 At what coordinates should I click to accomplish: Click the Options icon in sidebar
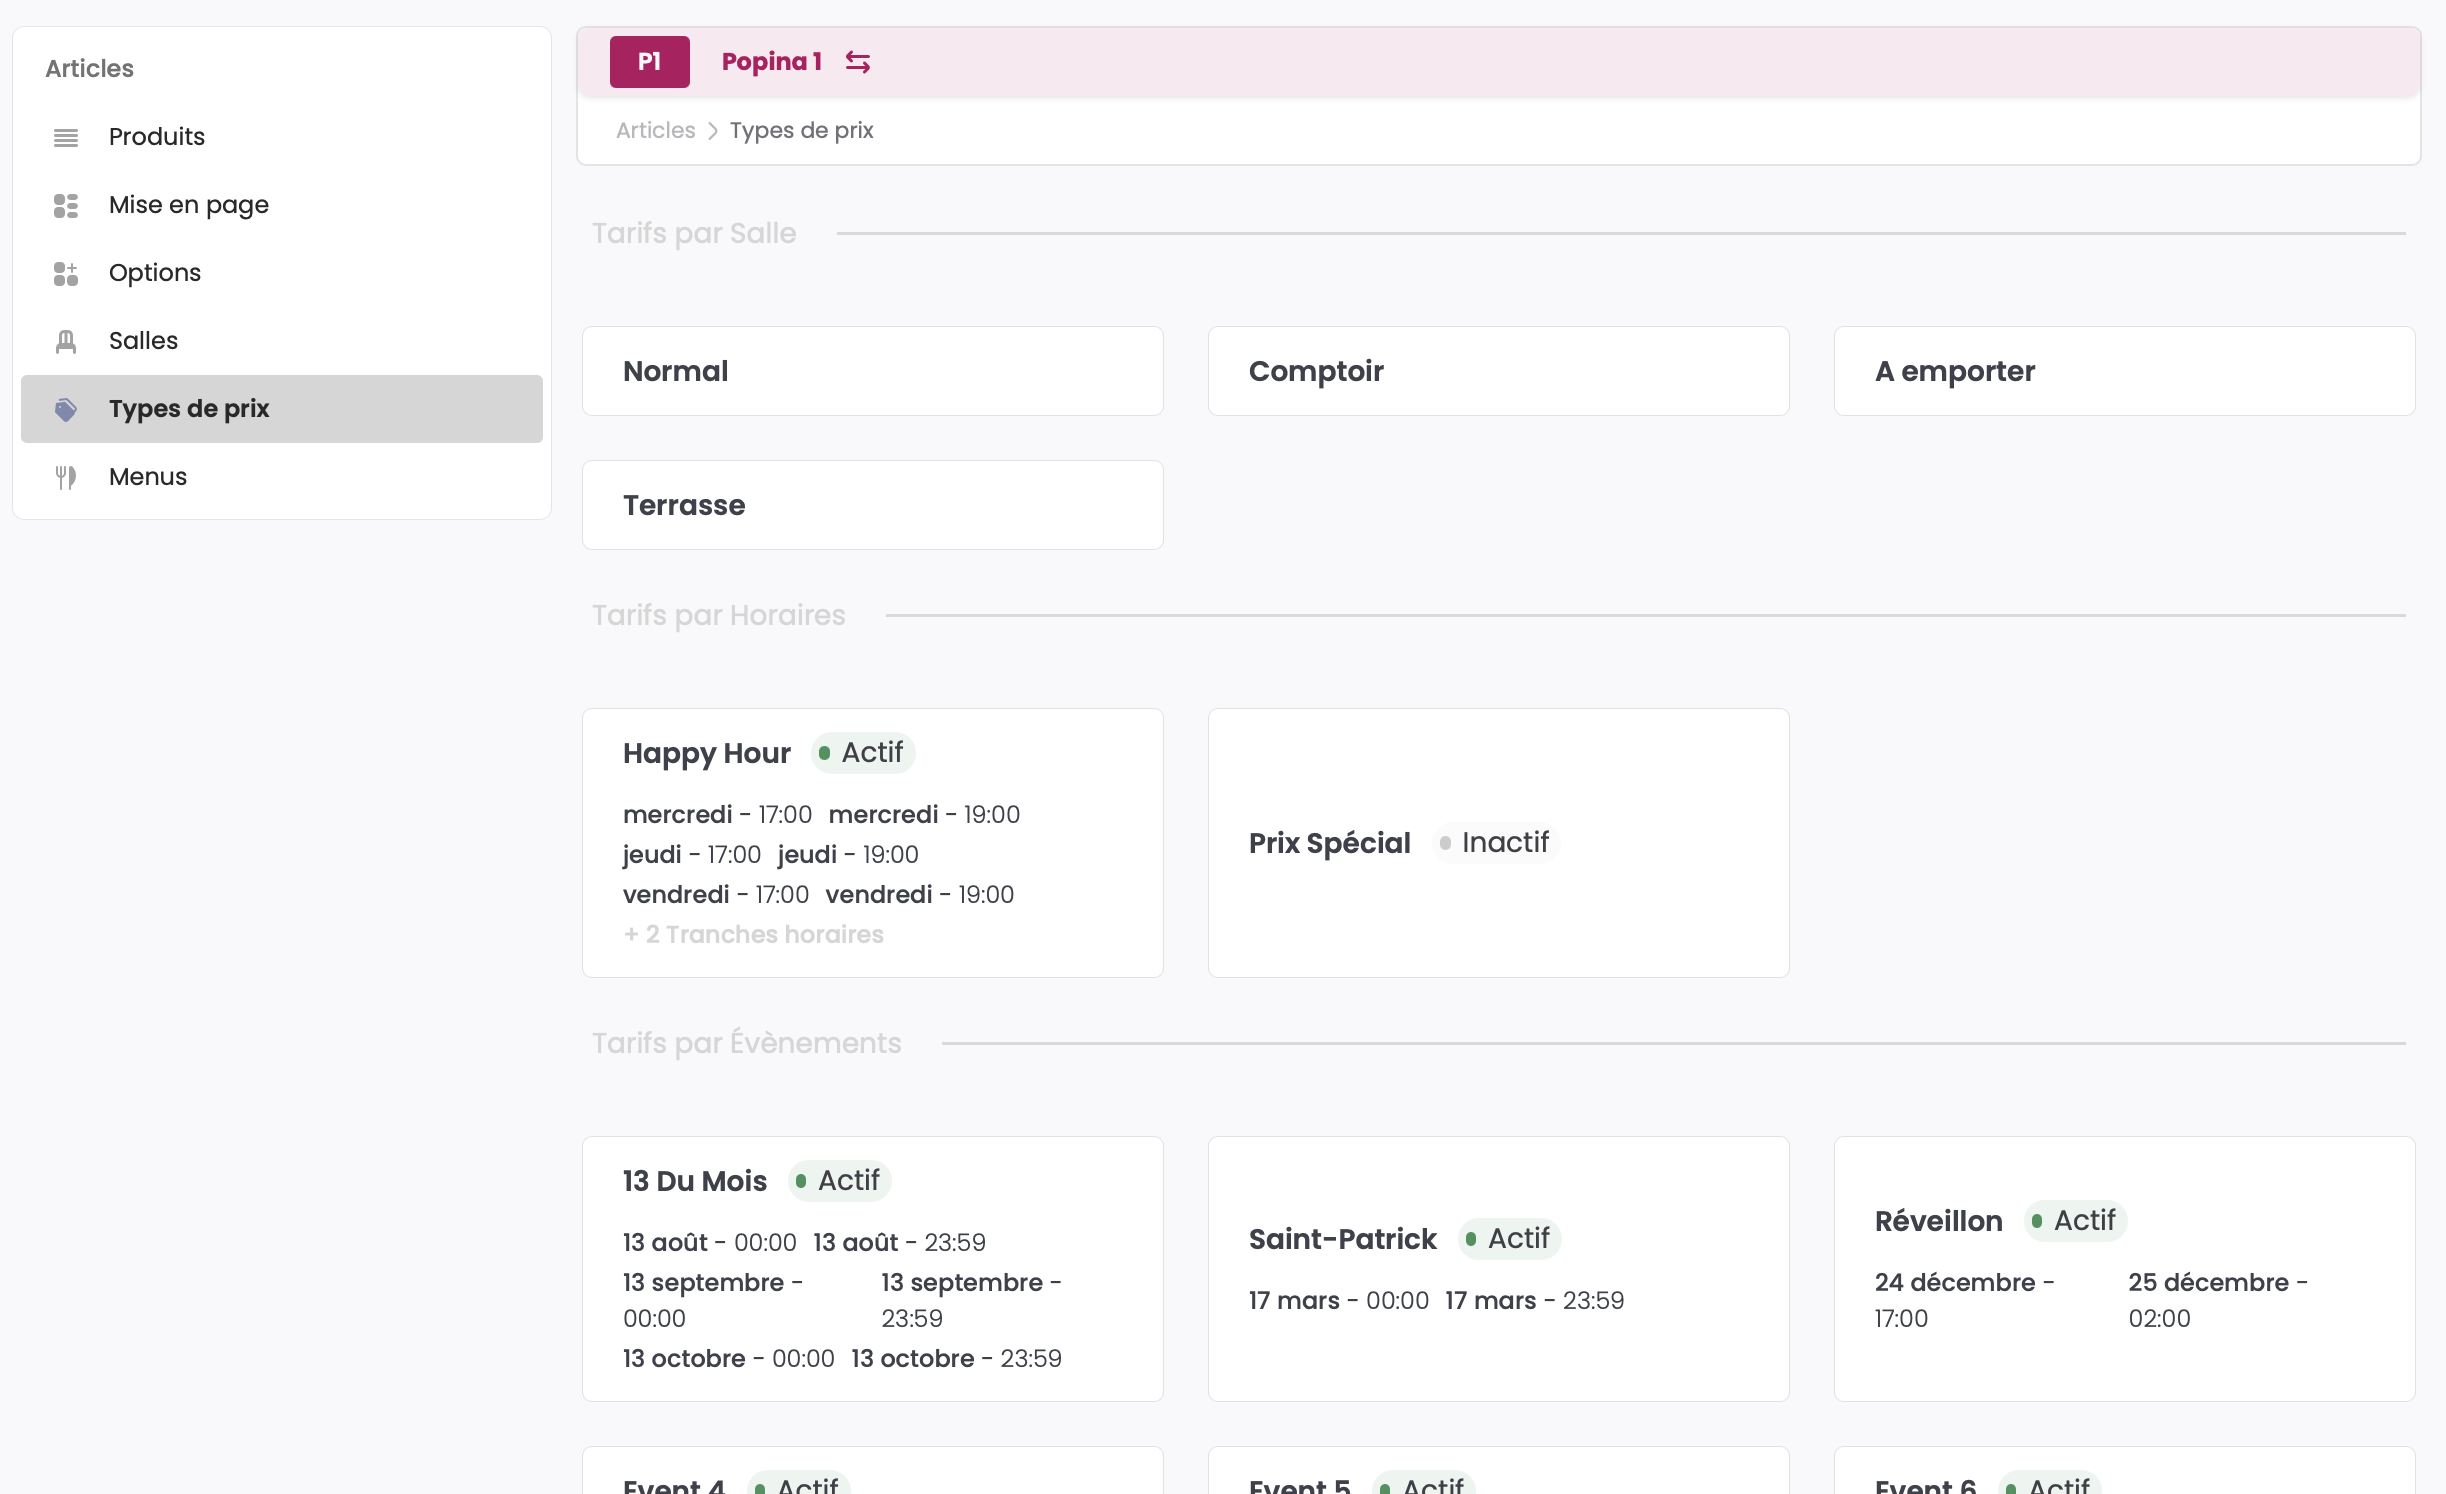pos(66,273)
